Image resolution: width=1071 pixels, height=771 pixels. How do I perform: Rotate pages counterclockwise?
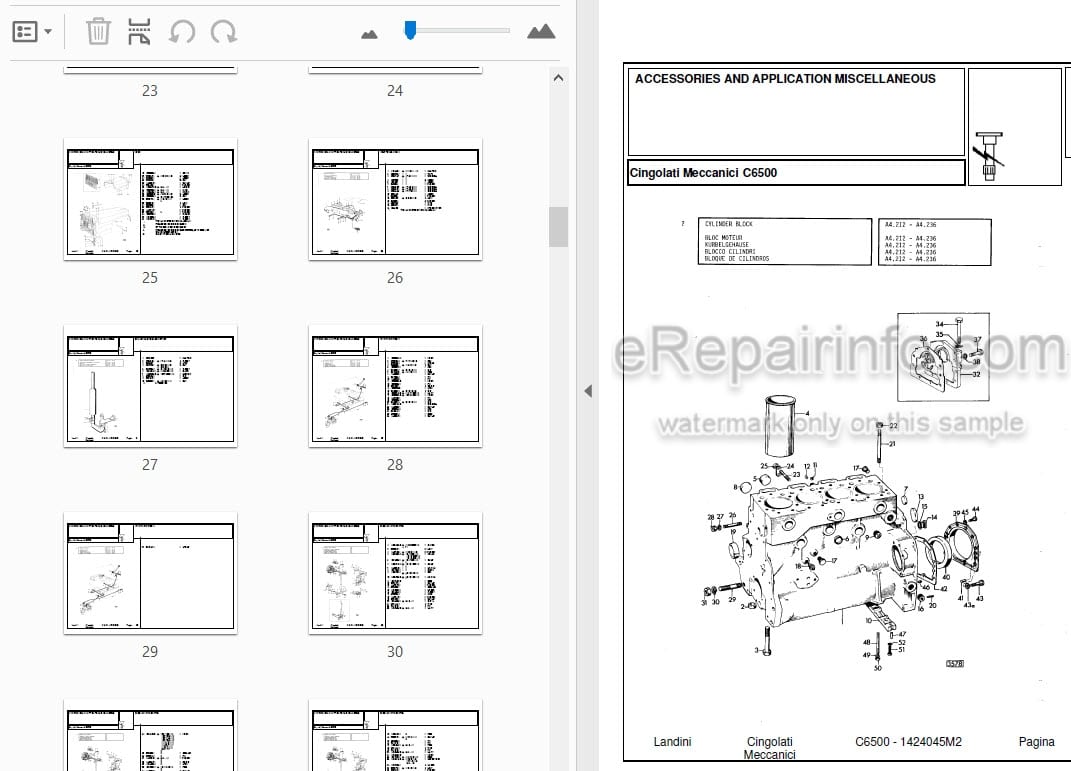coord(182,31)
